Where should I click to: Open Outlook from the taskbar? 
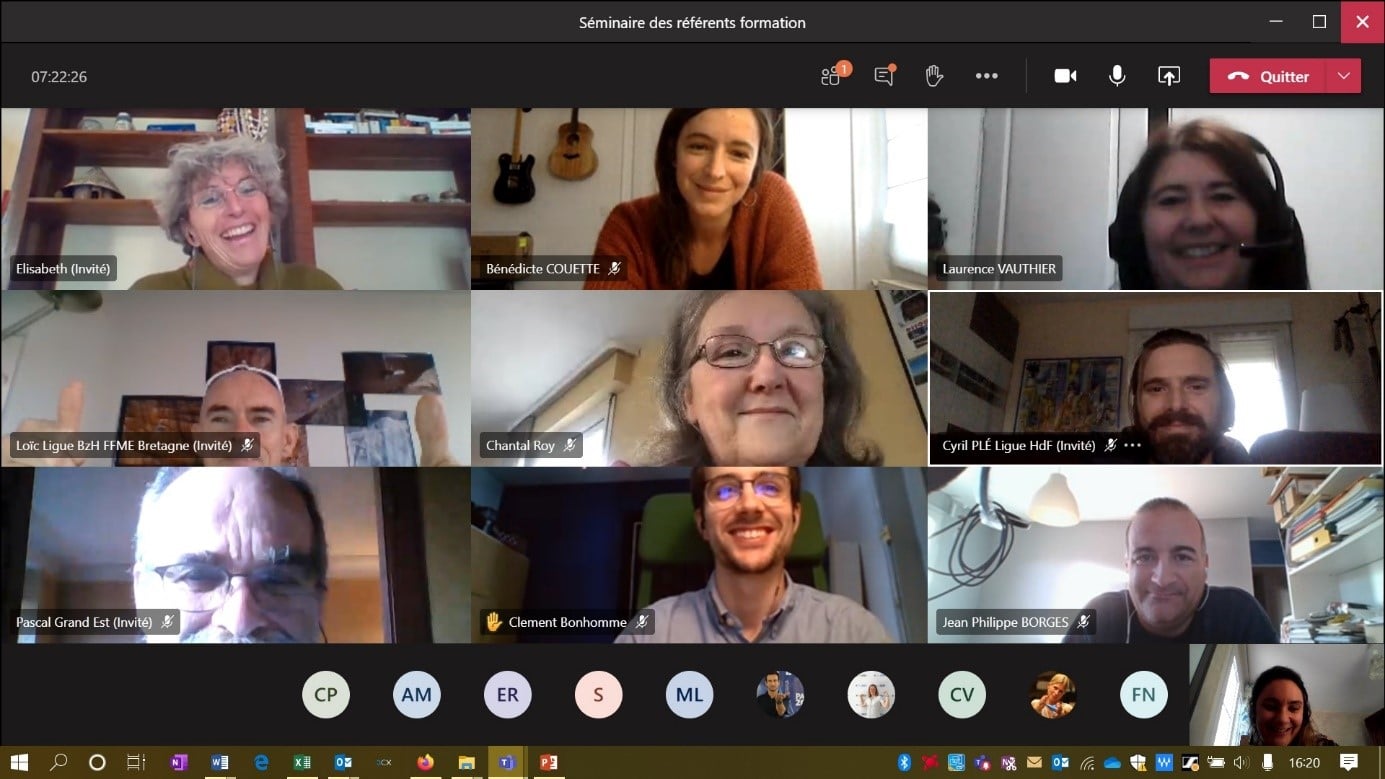pos(343,762)
